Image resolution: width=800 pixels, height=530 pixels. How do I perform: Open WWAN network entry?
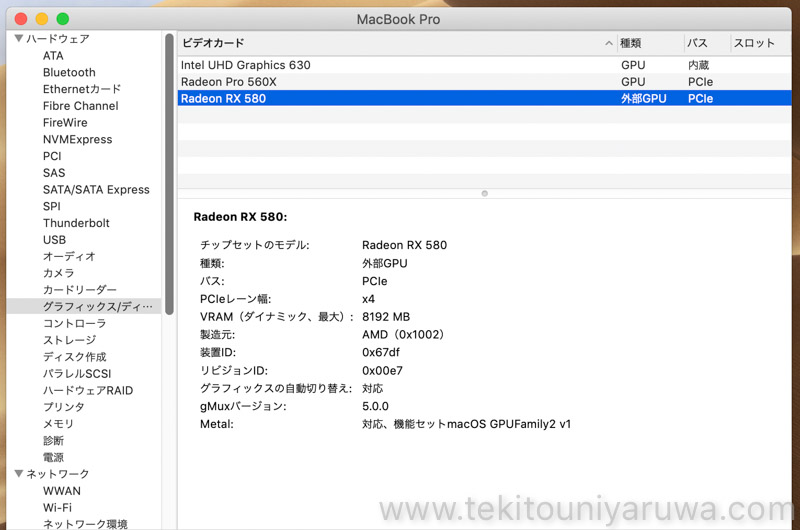[62, 491]
